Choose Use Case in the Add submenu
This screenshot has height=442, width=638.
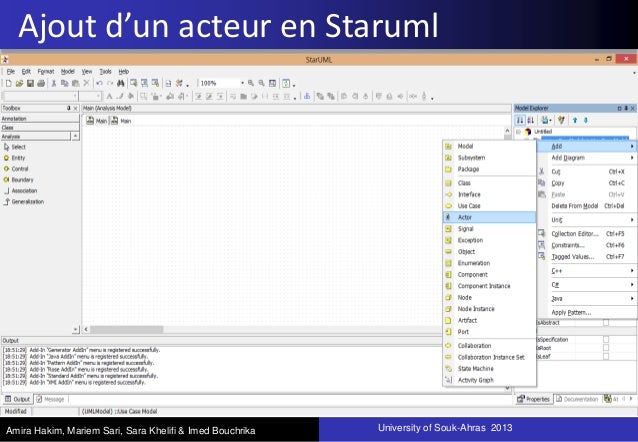click(489, 206)
